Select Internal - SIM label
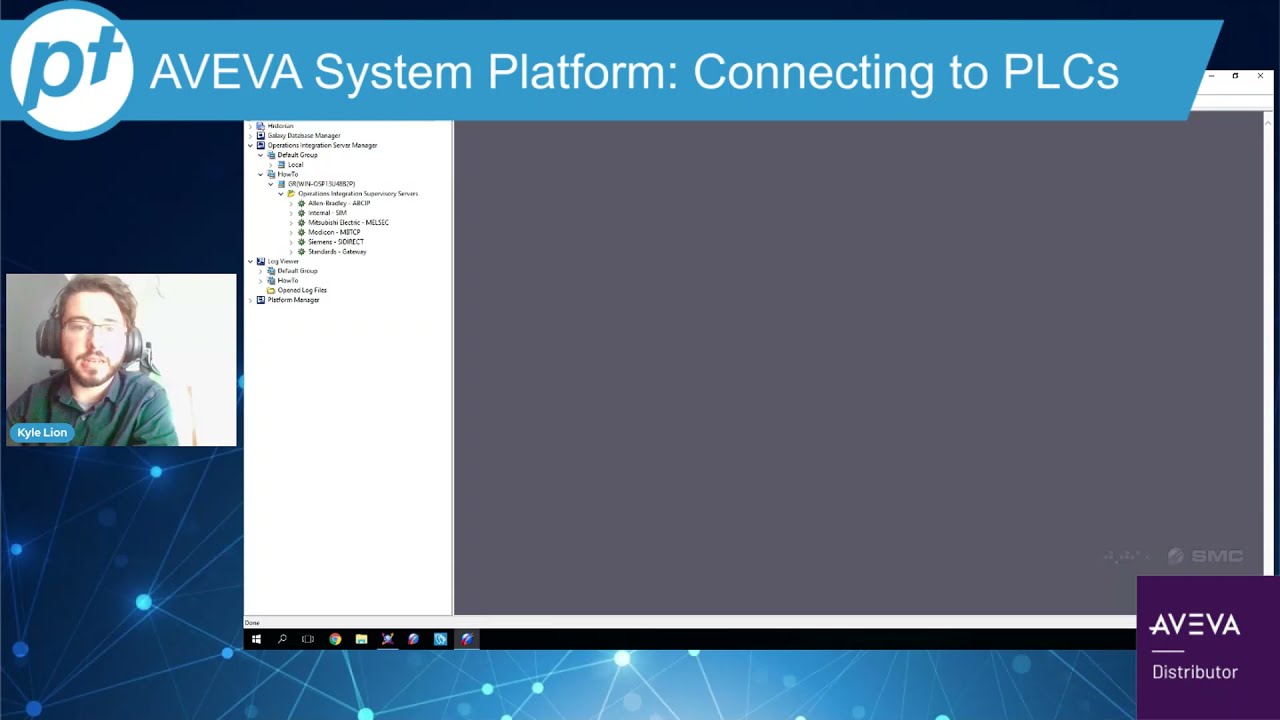1280x720 pixels. (x=327, y=213)
